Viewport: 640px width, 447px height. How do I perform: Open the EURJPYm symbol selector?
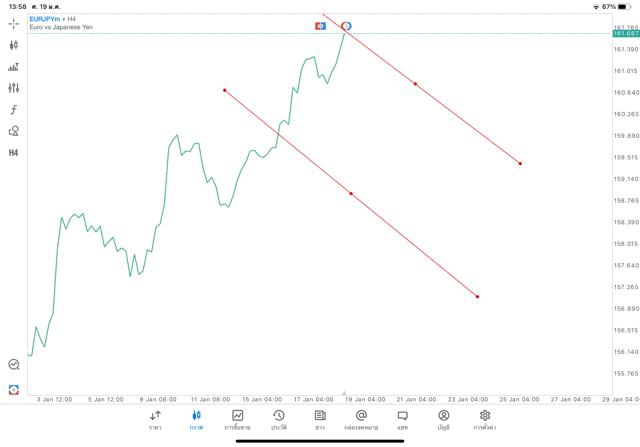(46, 19)
